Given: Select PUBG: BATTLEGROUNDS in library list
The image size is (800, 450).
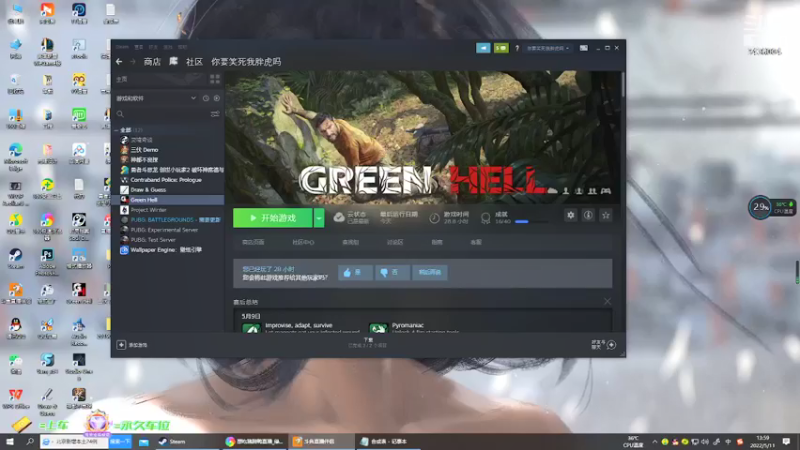Looking at the screenshot, I should pyautogui.click(x=168, y=219).
